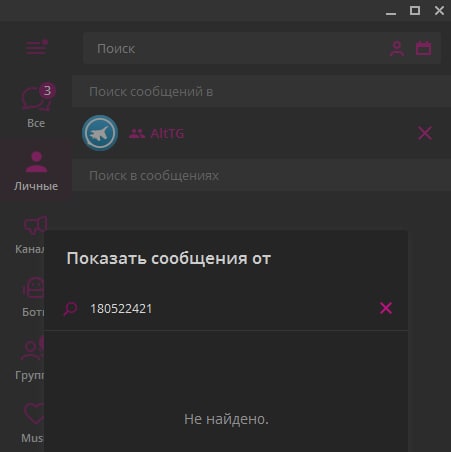Click the AltTG group avatar
Screen dimensions: 451x452
(100, 133)
